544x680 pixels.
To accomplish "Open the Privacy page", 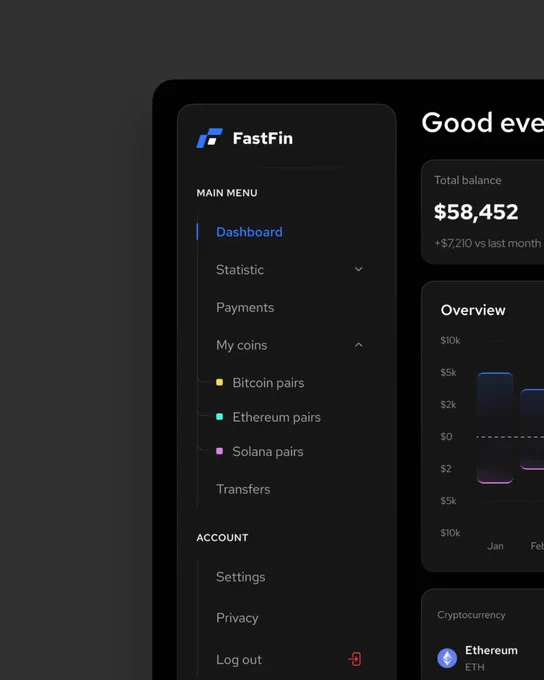I will point(237,618).
